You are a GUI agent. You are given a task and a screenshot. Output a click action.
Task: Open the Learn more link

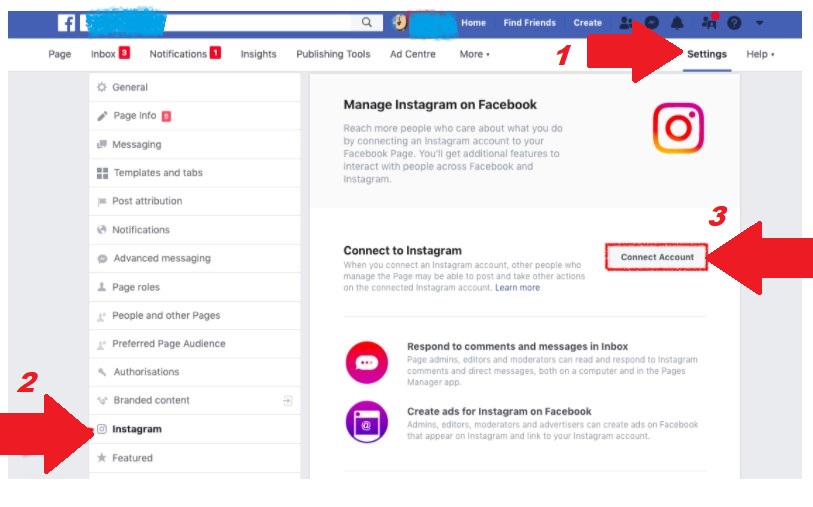coord(517,288)
